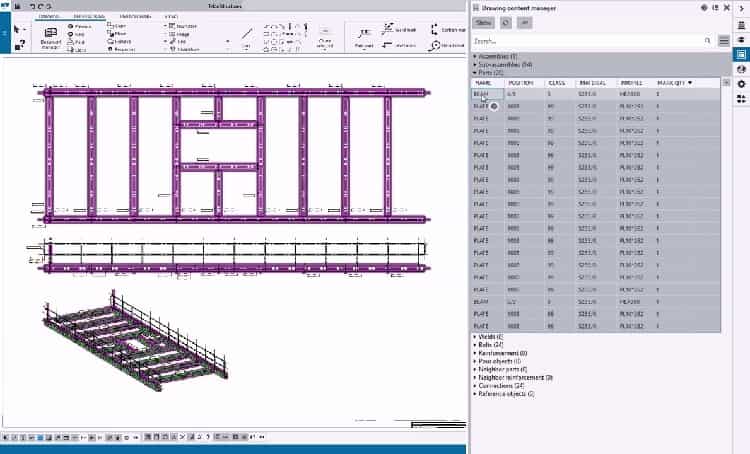750x454 pixels.
Task: Expand the Bolts category
Action: [488, 345]
